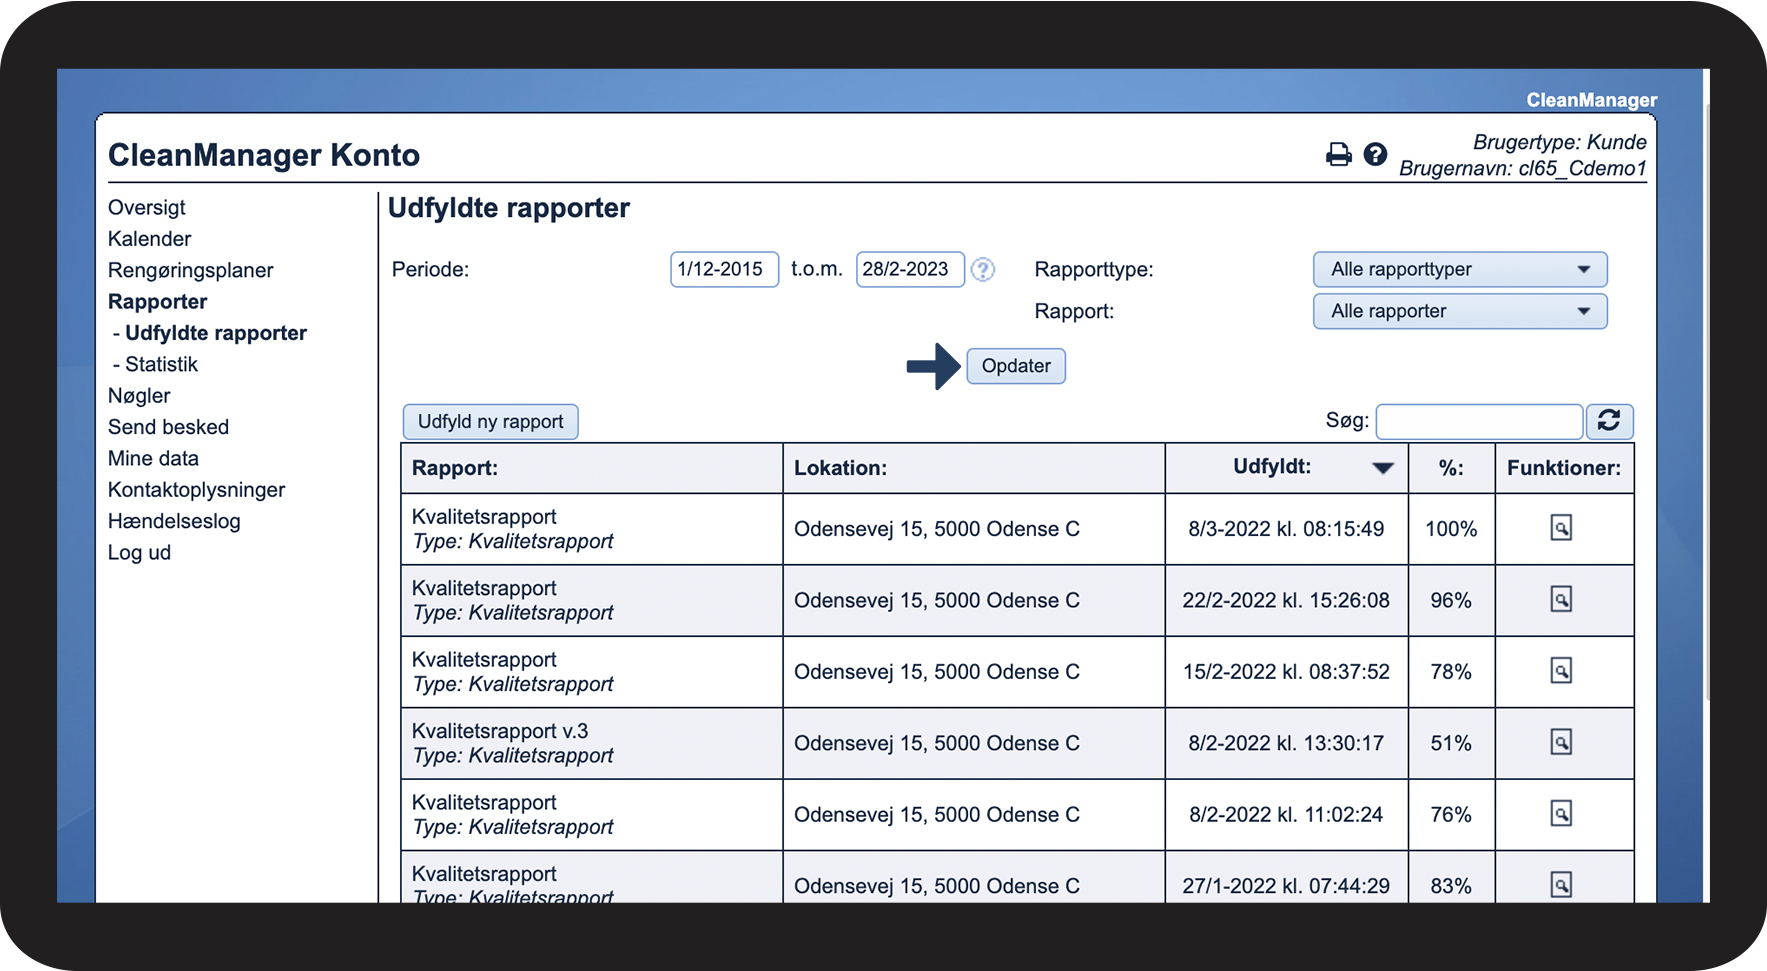View the 100% report from 8/3-2022
This screenshot has width=1767, height=971.
click(1560, 528)
